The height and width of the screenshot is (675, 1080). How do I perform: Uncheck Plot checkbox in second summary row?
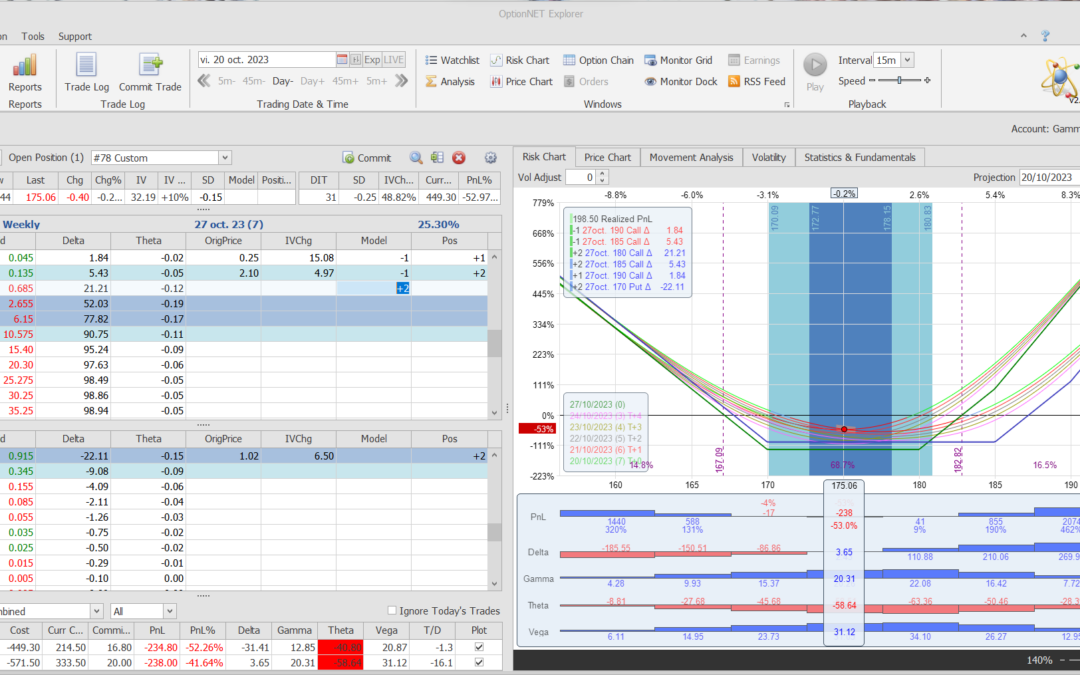coord(480,662)
